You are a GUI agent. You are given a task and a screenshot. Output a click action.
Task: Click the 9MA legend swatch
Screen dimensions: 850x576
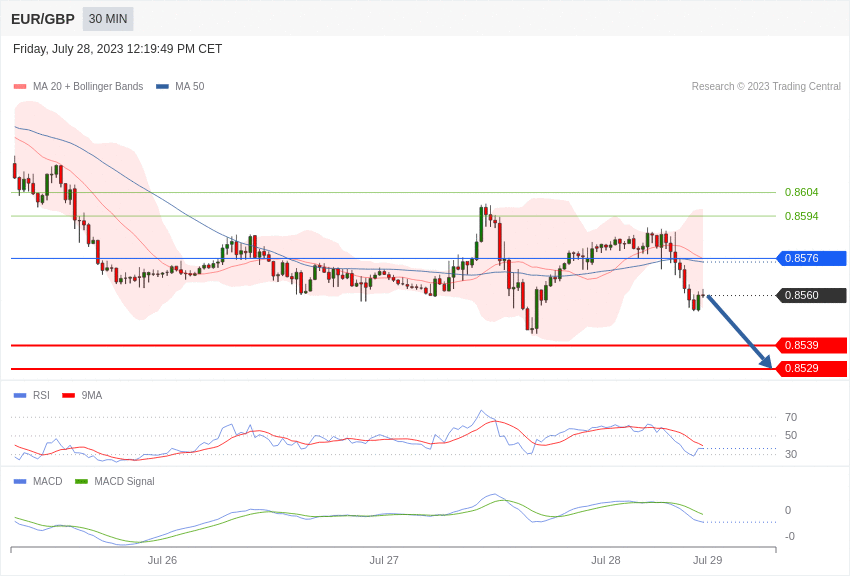point(69,396)
